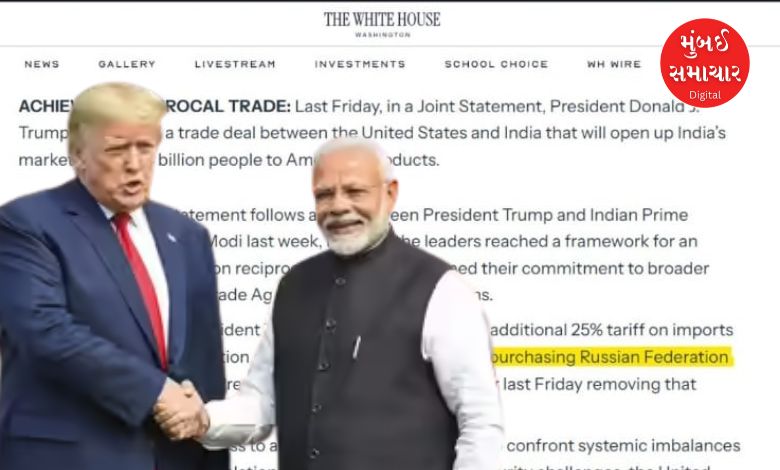This screenshot has width=780, height=470.
Task: Open the SCHOOL CHOICE nav link
Action: click(496, 64)
